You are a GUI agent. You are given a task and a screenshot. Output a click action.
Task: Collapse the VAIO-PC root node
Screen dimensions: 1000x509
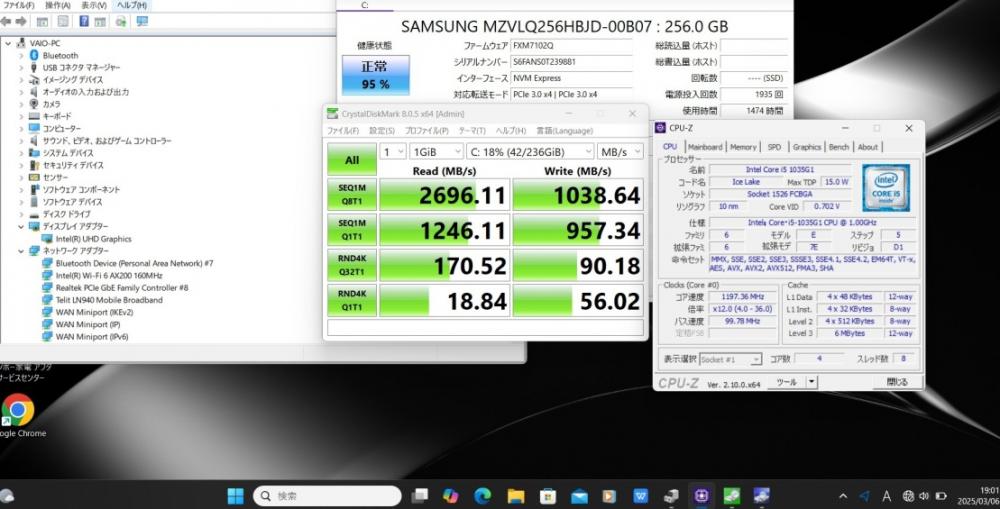(x=8, y=43)
